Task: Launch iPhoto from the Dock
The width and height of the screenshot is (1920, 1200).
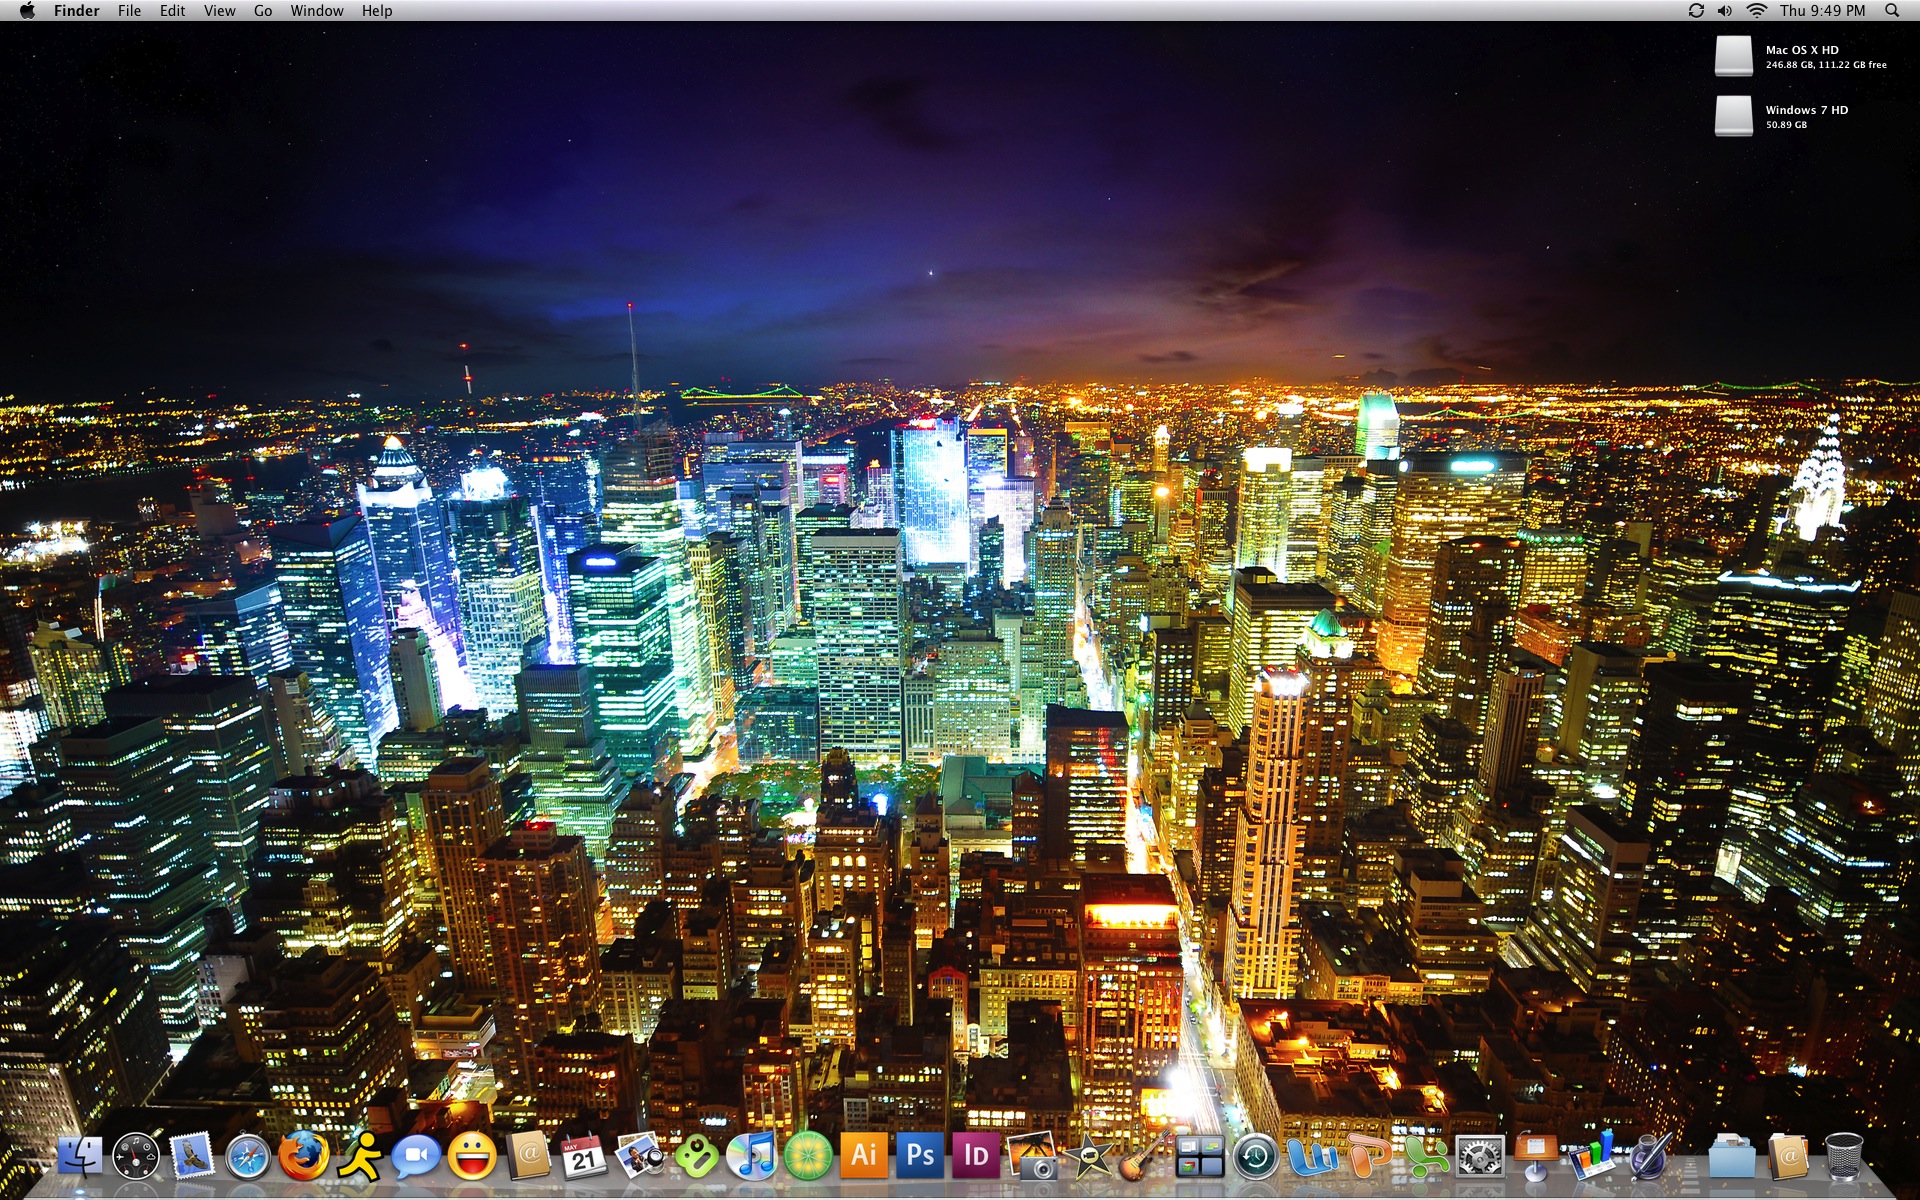Action: (x=639, y=1157)
